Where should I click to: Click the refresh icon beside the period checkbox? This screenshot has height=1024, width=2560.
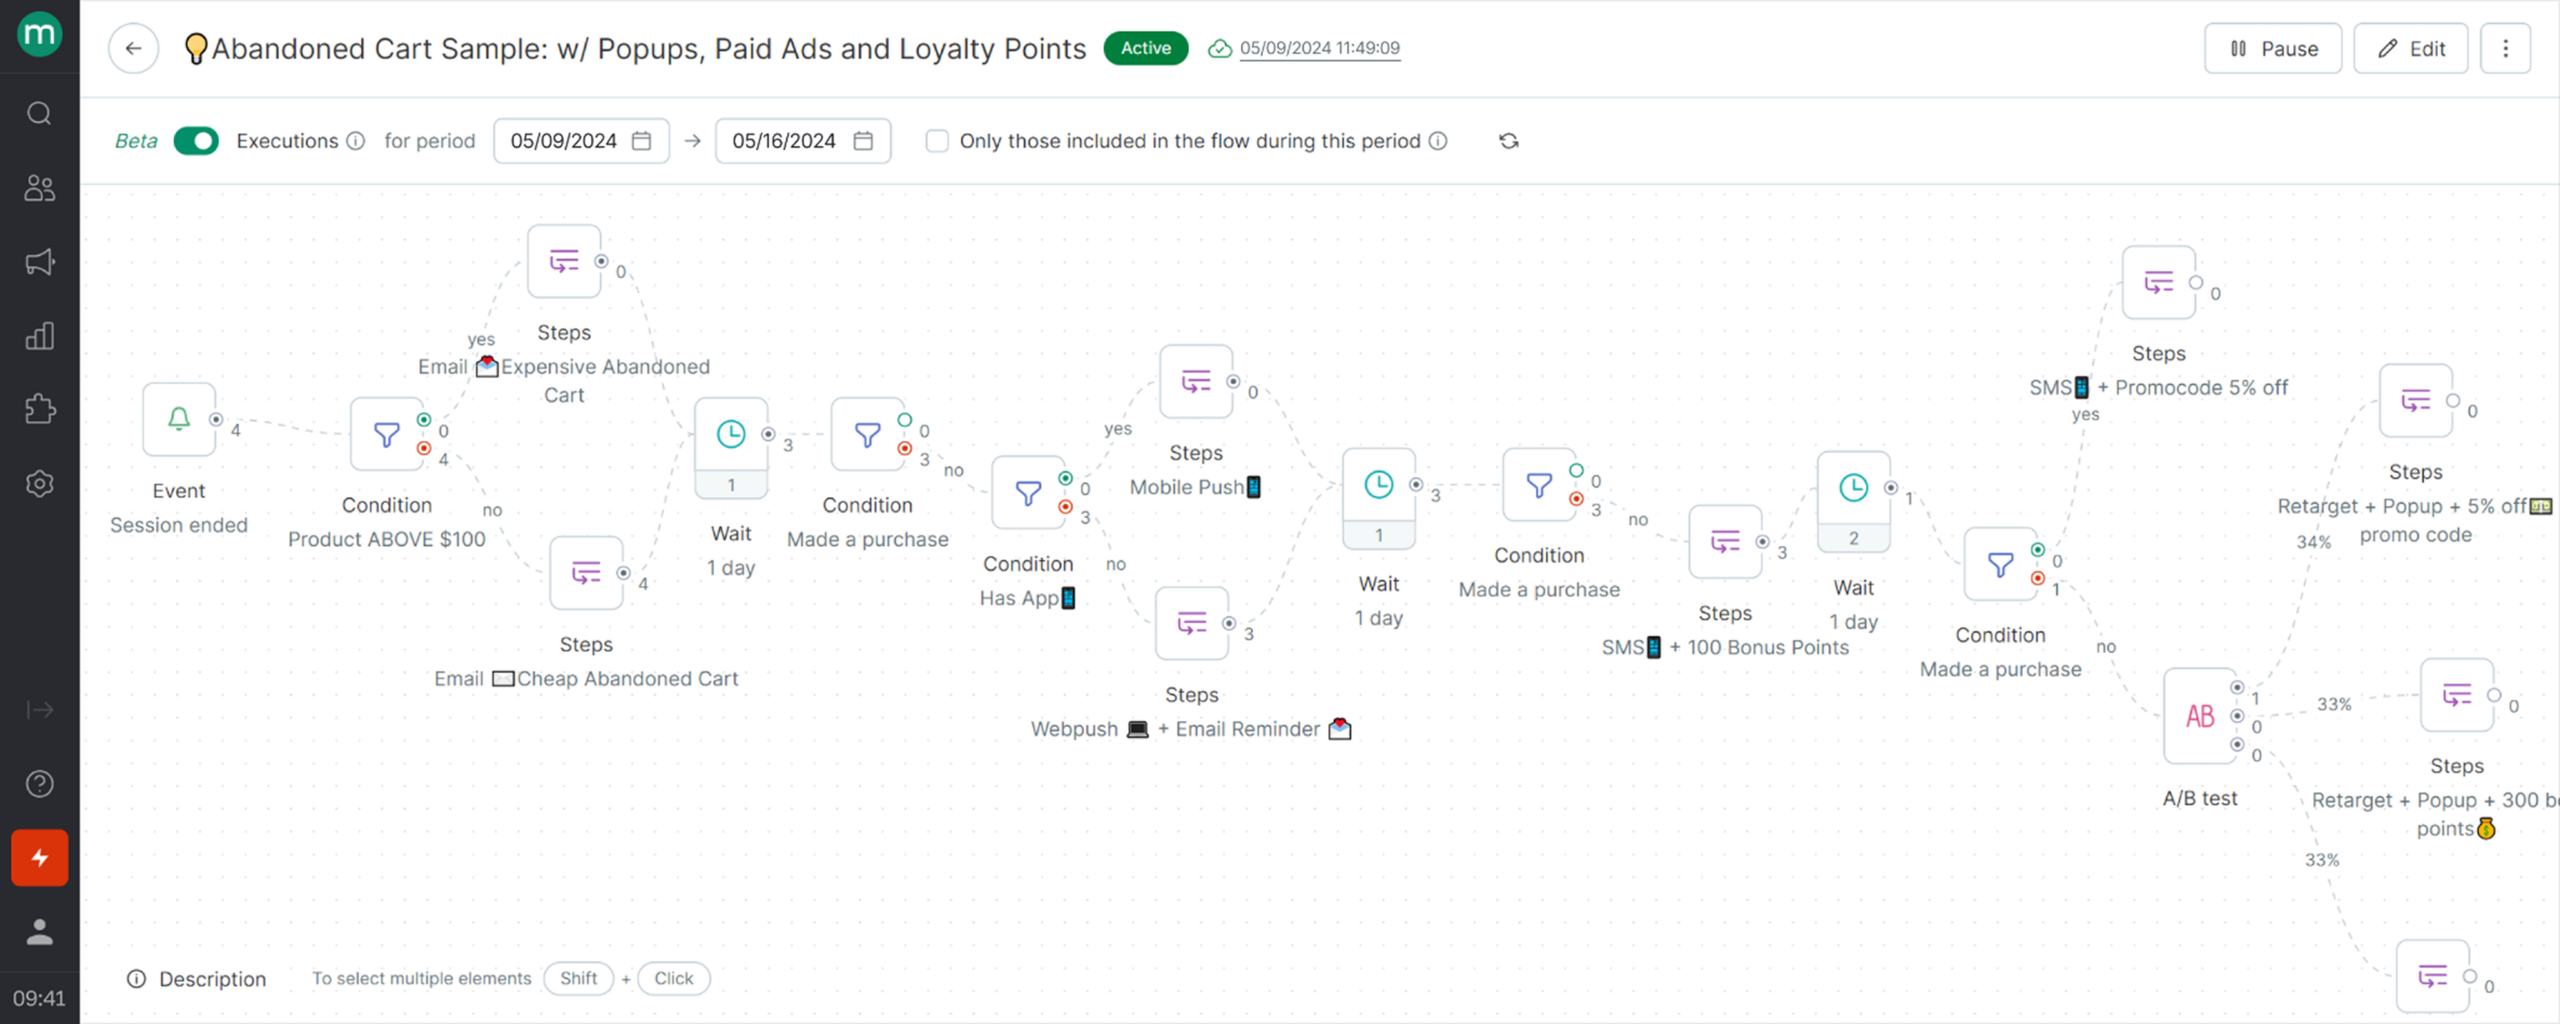coord(1509,141)
